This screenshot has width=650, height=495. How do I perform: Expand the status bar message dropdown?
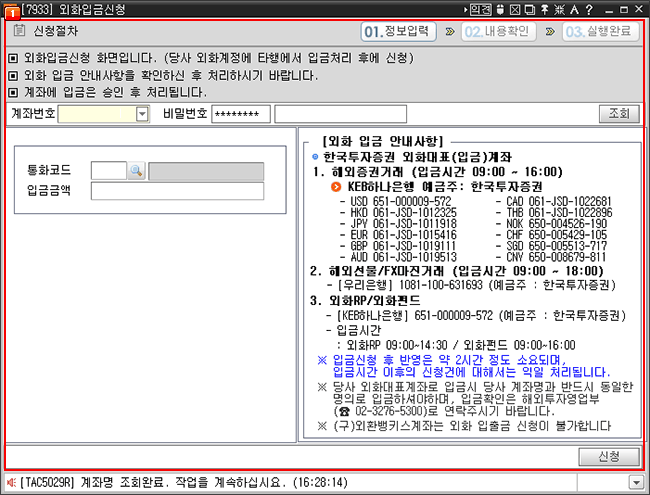(636, 482)
